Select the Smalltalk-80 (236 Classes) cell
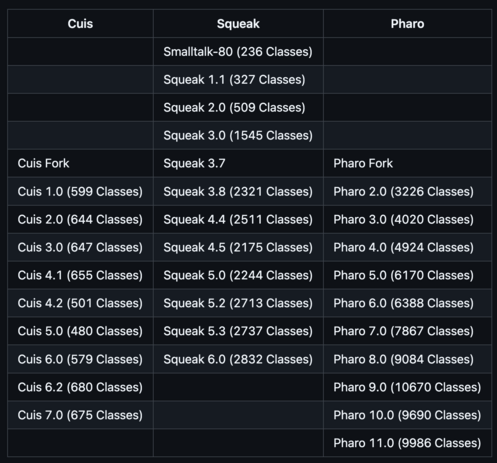Screen dimensions: 497x463 coord(238,52)
